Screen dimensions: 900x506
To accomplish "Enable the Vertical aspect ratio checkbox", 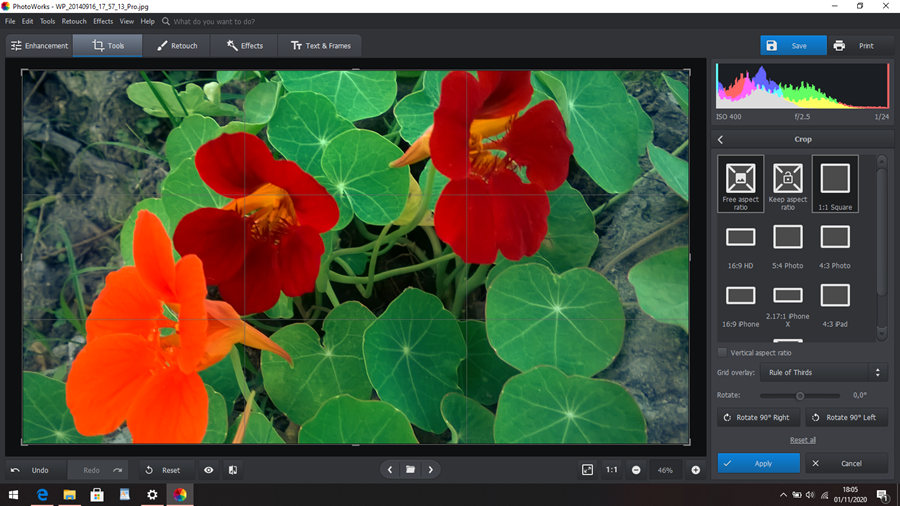I will click(x=722, y=352).
